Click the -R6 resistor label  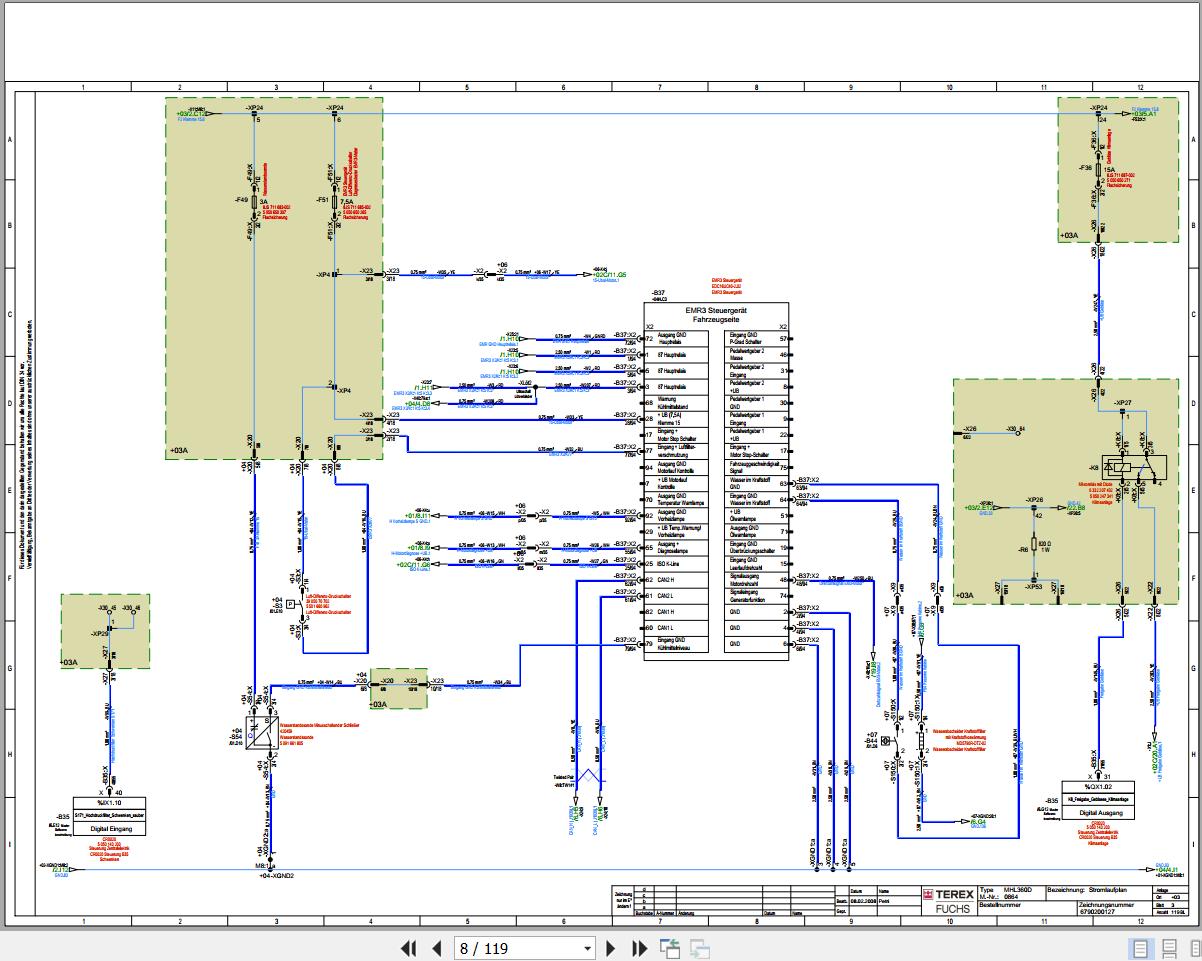pyautogui.click(x=1023, y=549)
